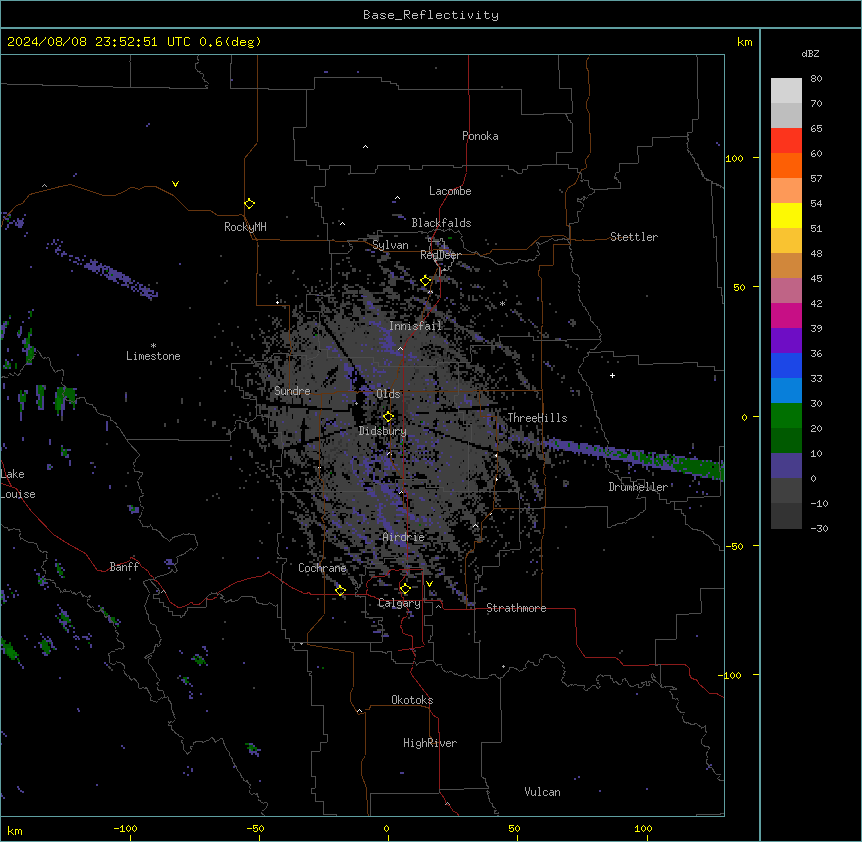Click the asterisk marker above Limestone
This screenshot has width=862, height=842.
pyautogui.click(x=153, y=346)
